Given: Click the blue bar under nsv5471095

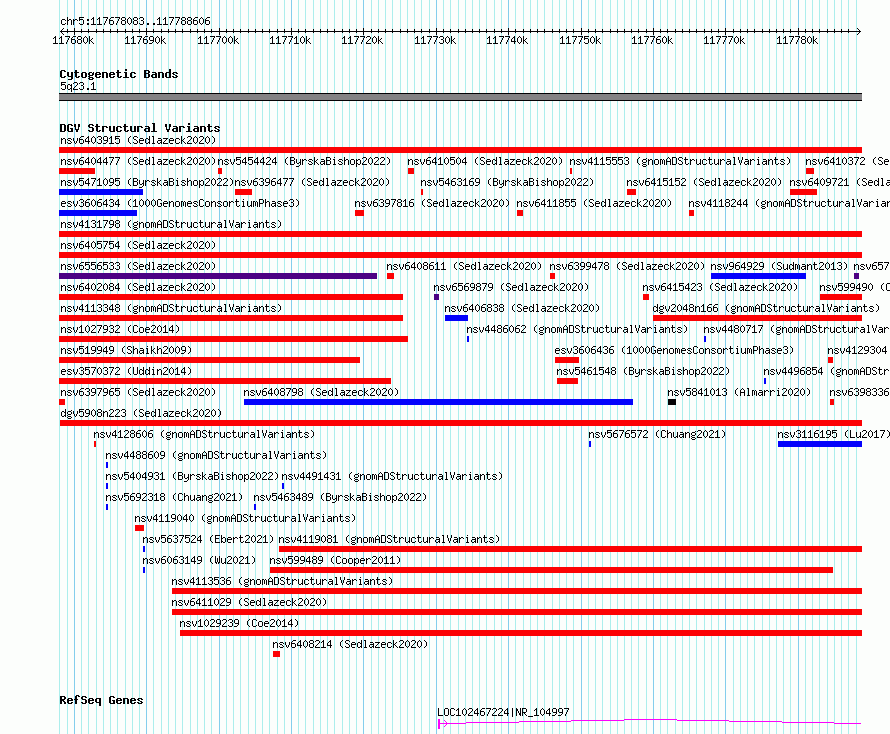Looking at the screenshot, I should click(x=101, y=192).
